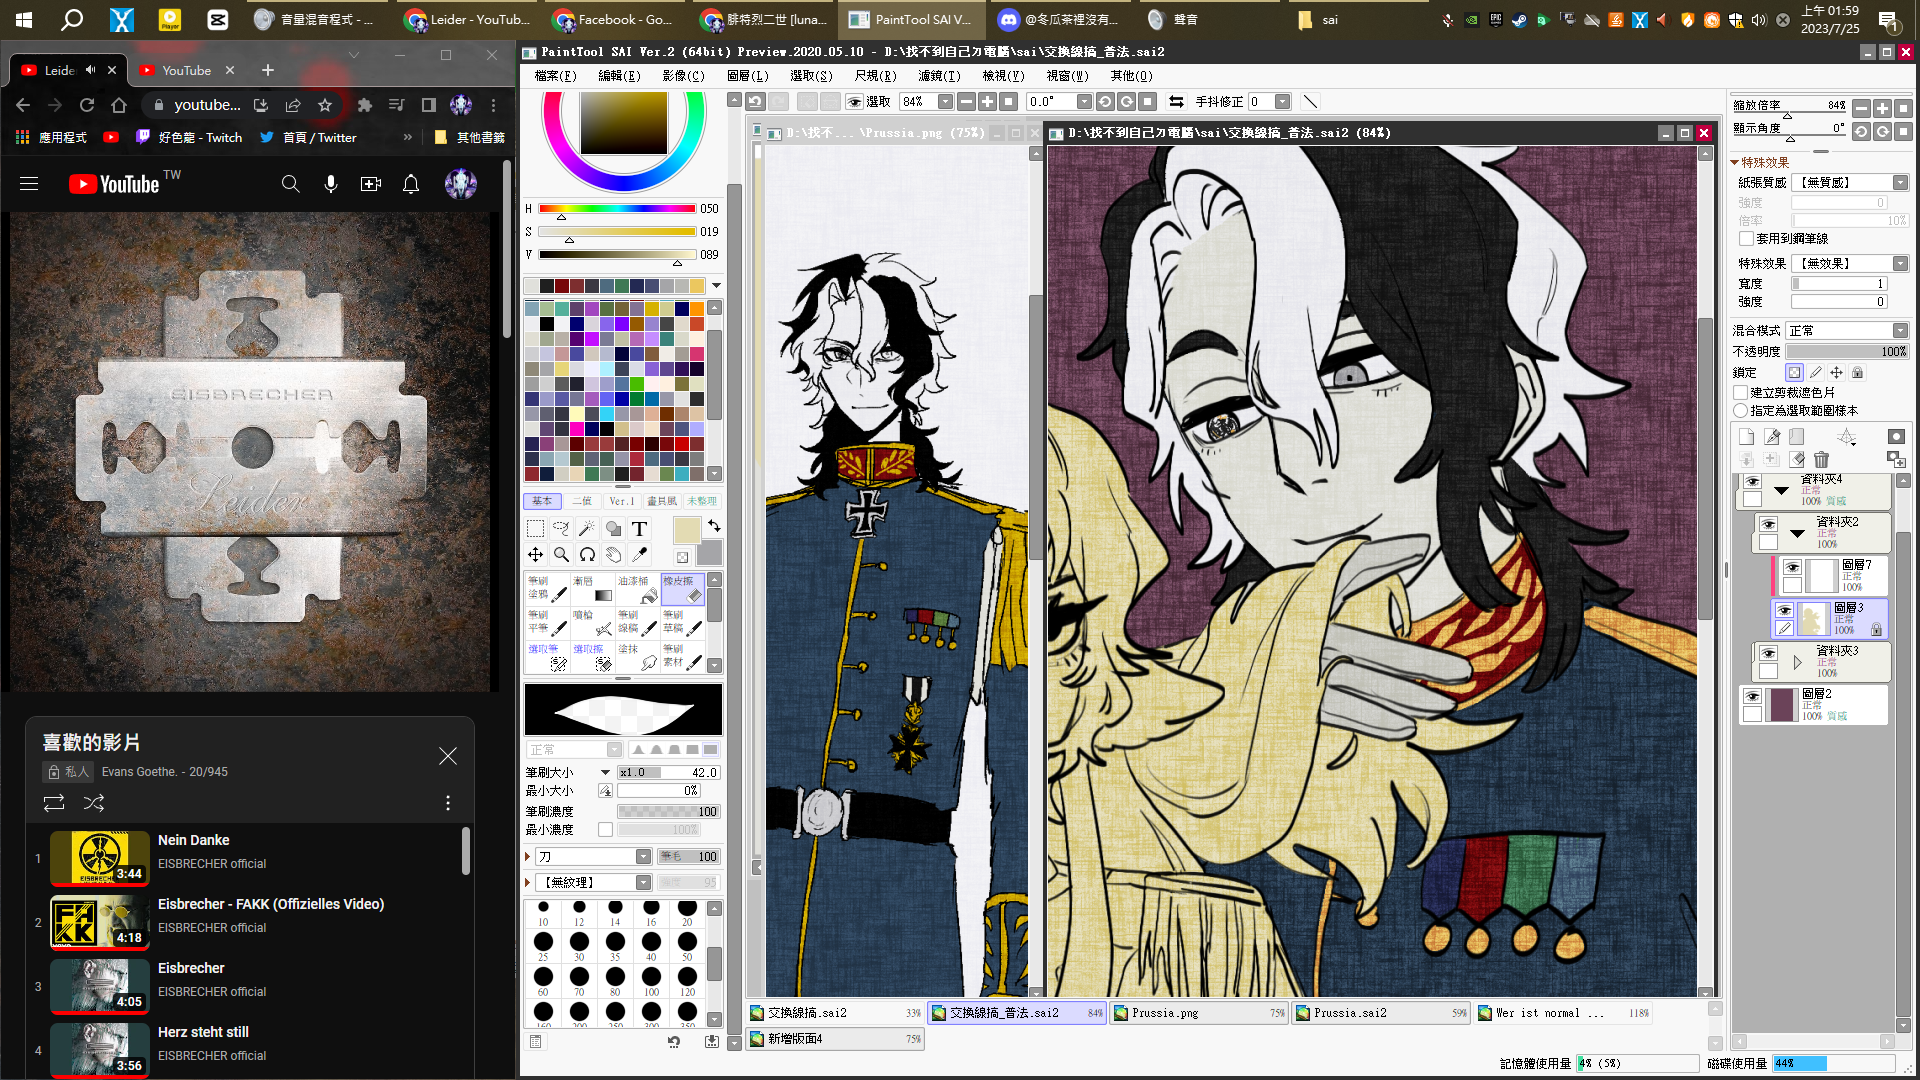Toggle the 最小濃度 minimum density checkbox
Screen dimensions: 1920x1080
pyautogui.click(x=605, y=830)
